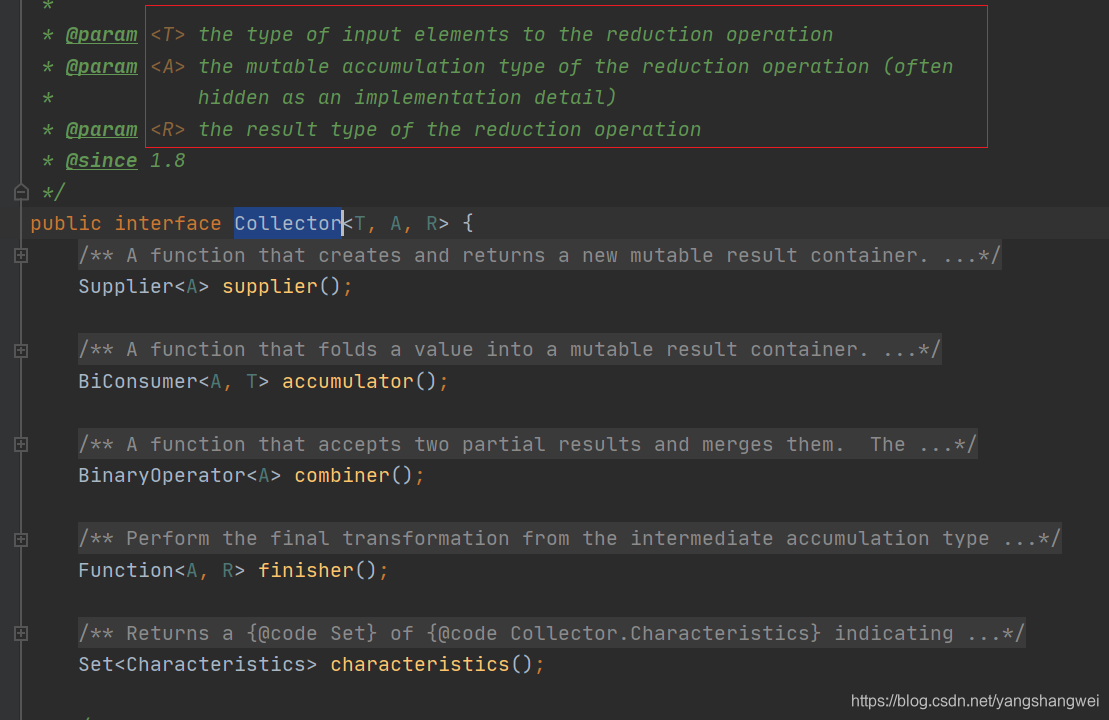The width and height of the screenshot is (1109, 720).
Task: Expand folded comment above combiner() method
Action: [21, 444]
